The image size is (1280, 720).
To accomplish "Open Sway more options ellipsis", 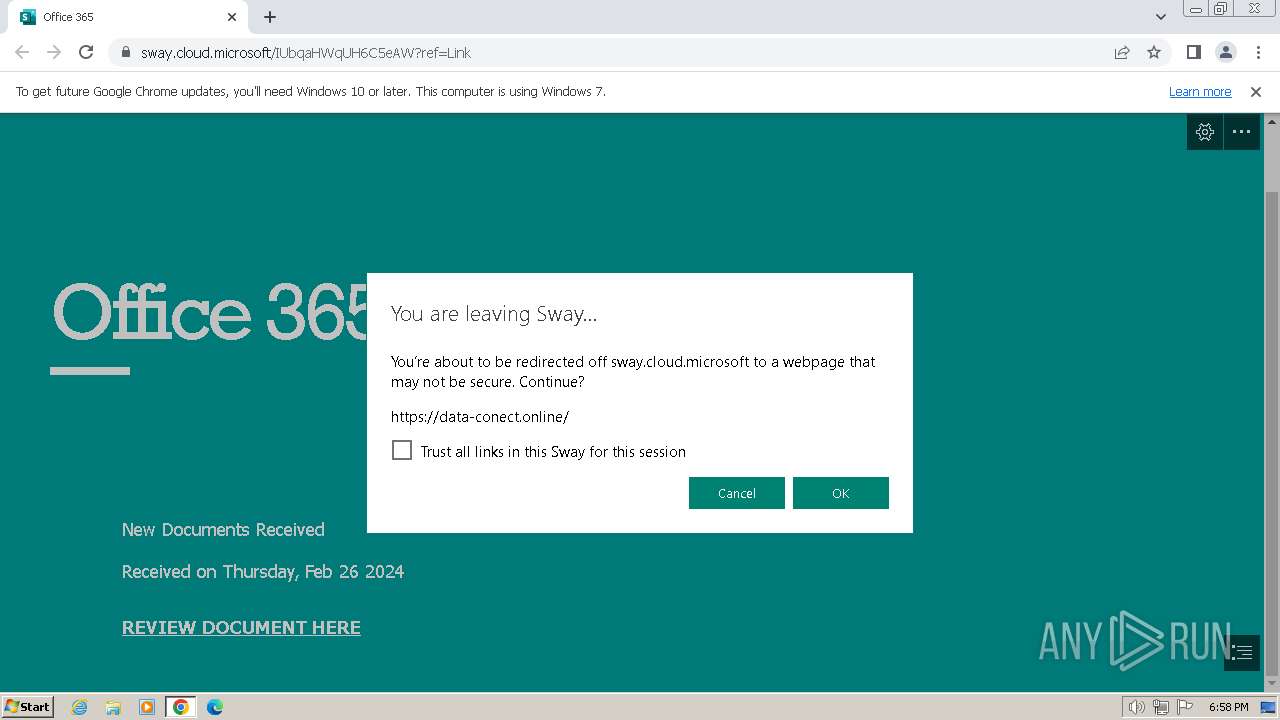I will pos(1241,132).
